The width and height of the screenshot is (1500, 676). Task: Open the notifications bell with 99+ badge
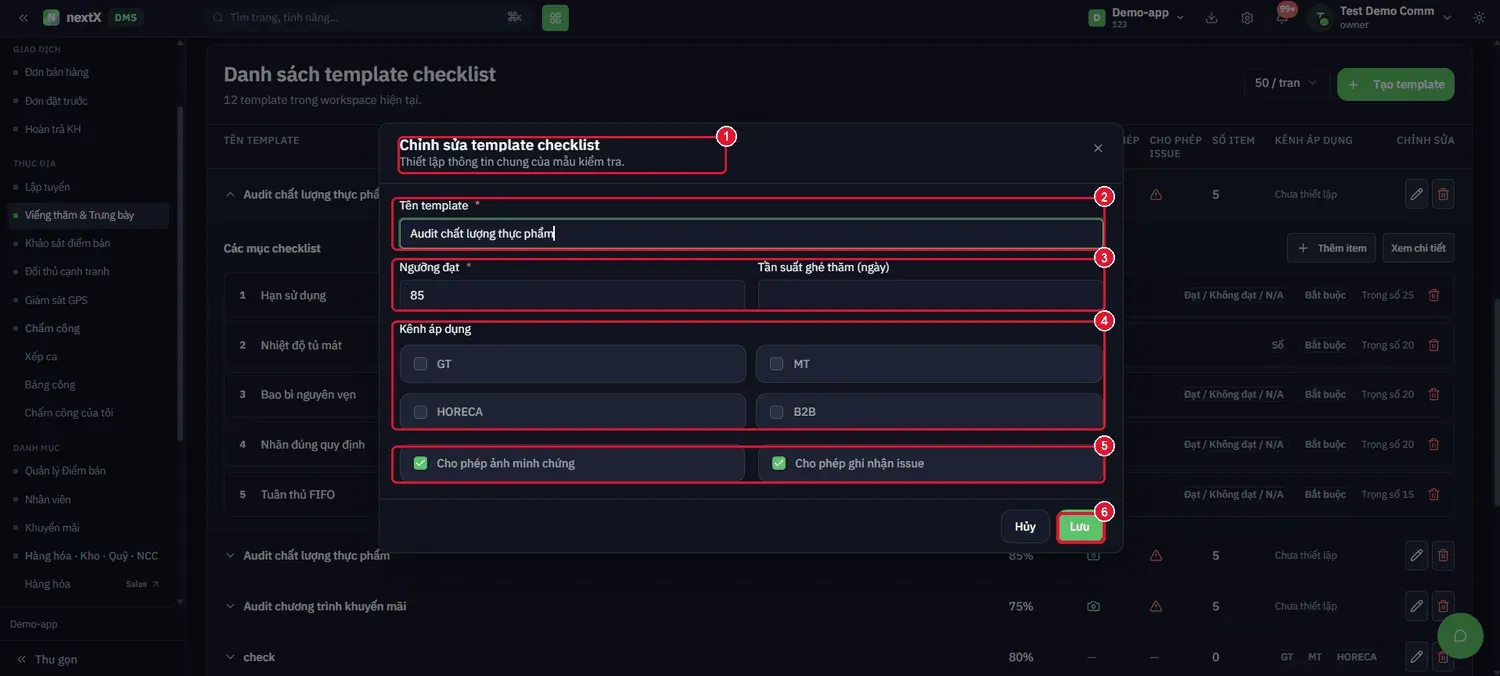click(x=1282, y=17)
